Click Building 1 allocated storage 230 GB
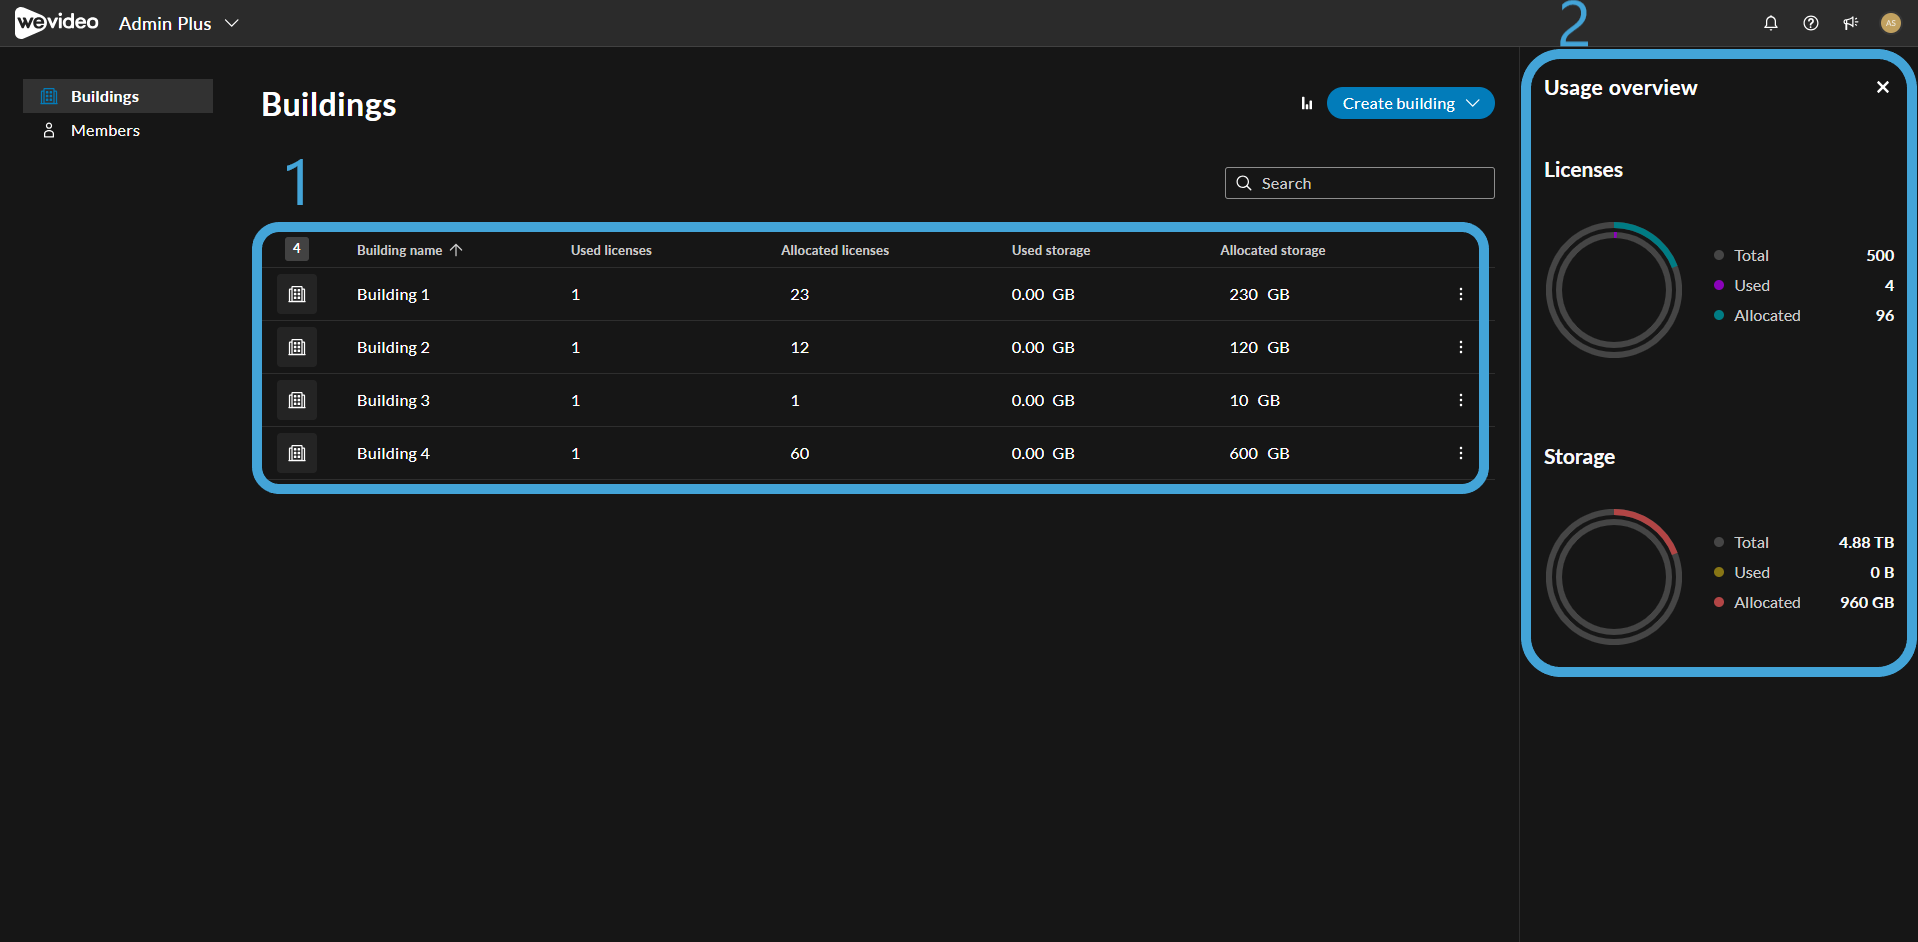 pos(1259,294)
